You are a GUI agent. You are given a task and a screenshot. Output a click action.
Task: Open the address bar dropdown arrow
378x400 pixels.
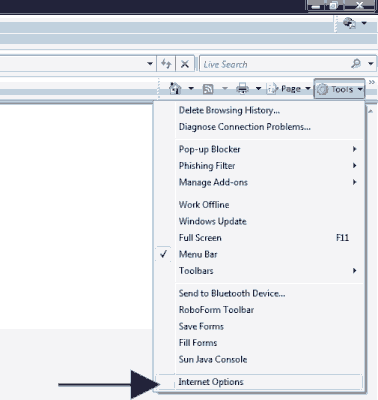click(x=150, y=64)
